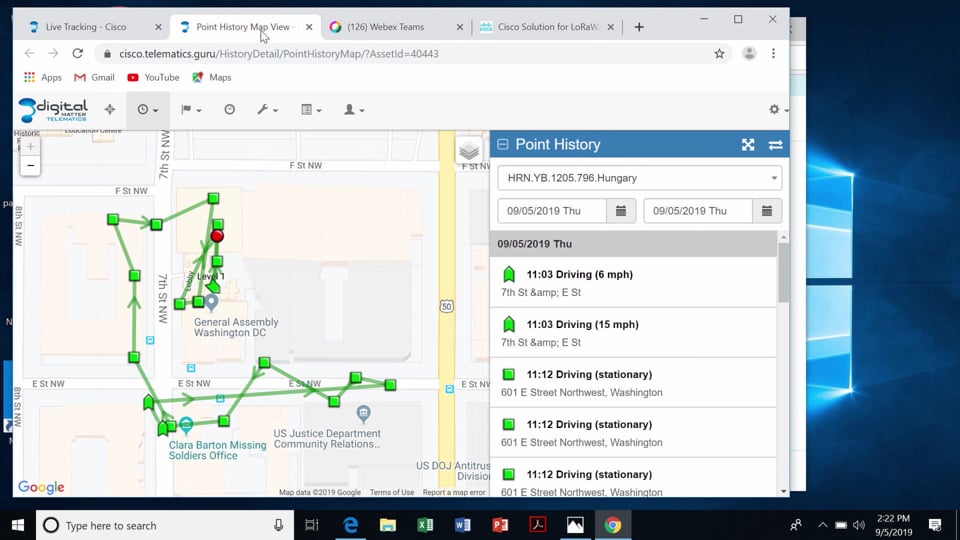960x540 pixels.
Task: Click the red endpoint marker on map
Action: (217, 236)
